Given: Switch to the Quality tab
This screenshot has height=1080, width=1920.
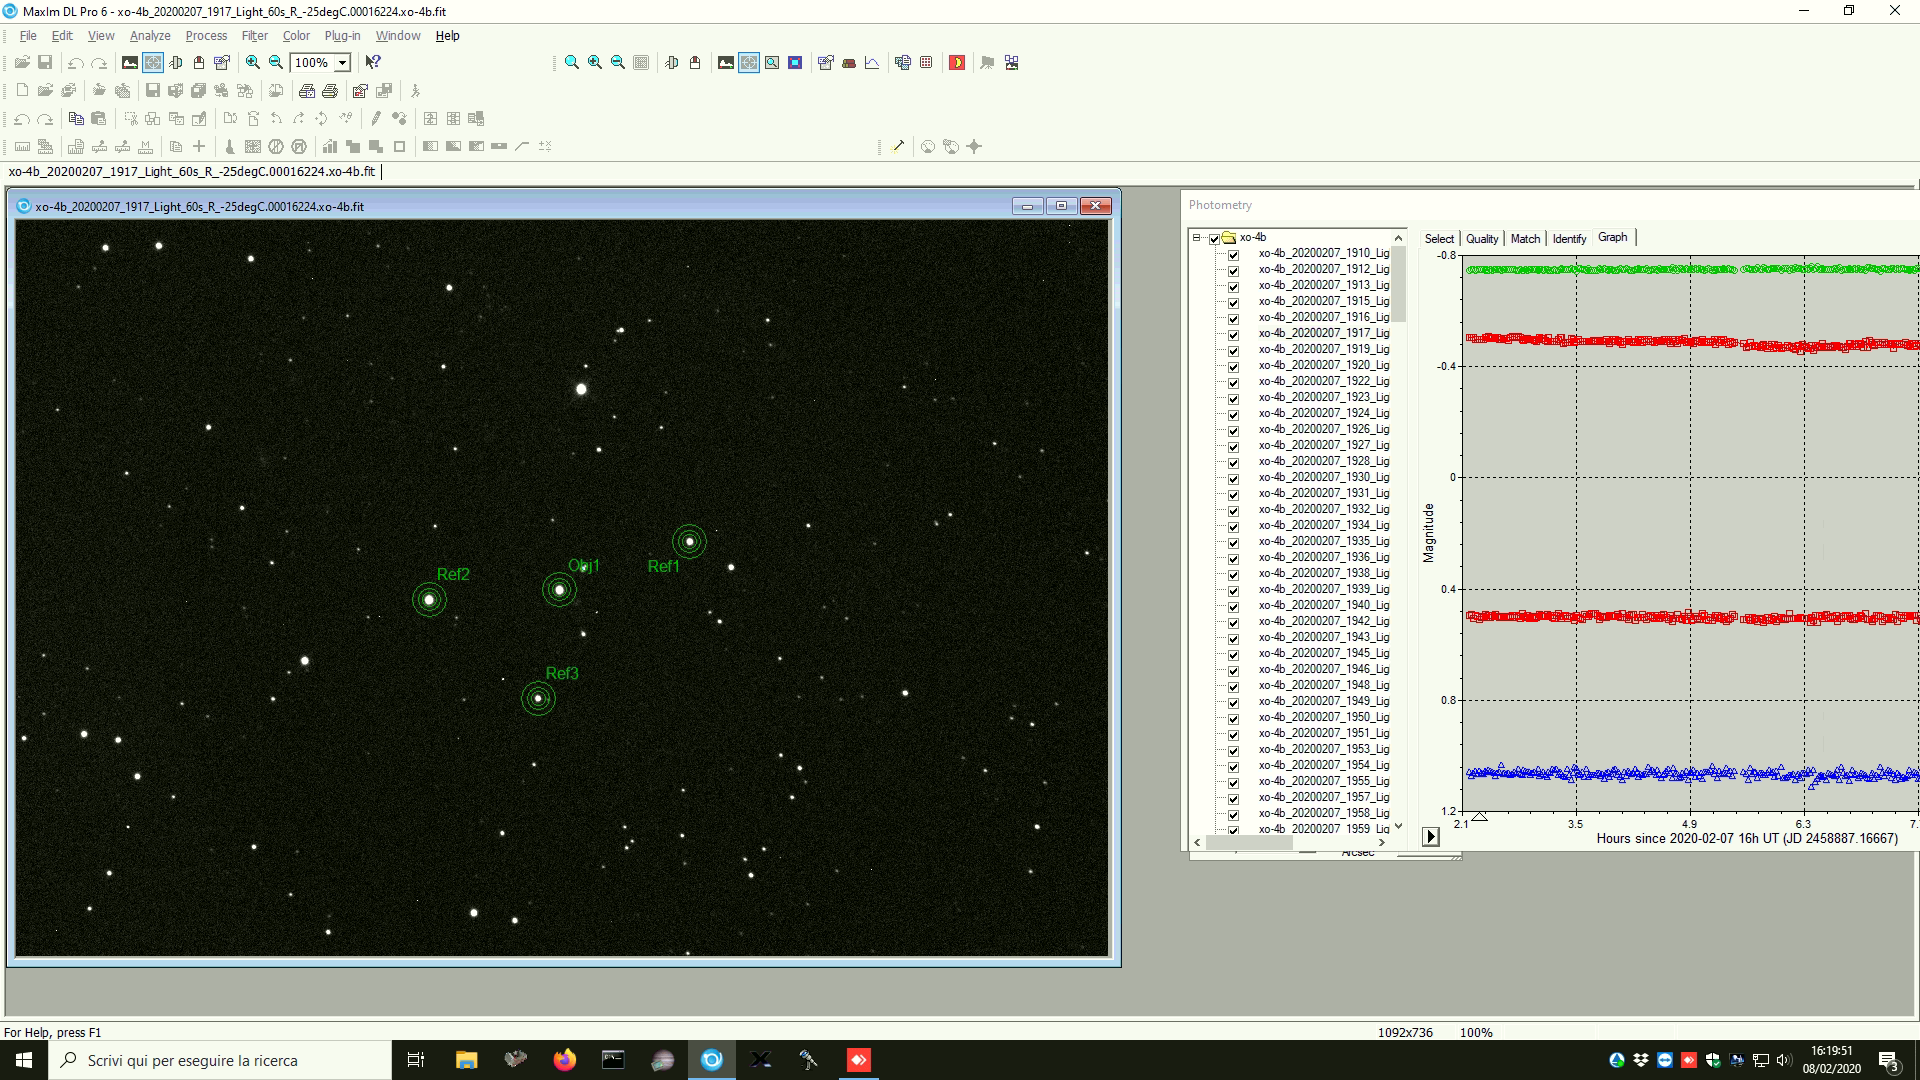Looking at the screenshot, I should (x=1481, y=238).
